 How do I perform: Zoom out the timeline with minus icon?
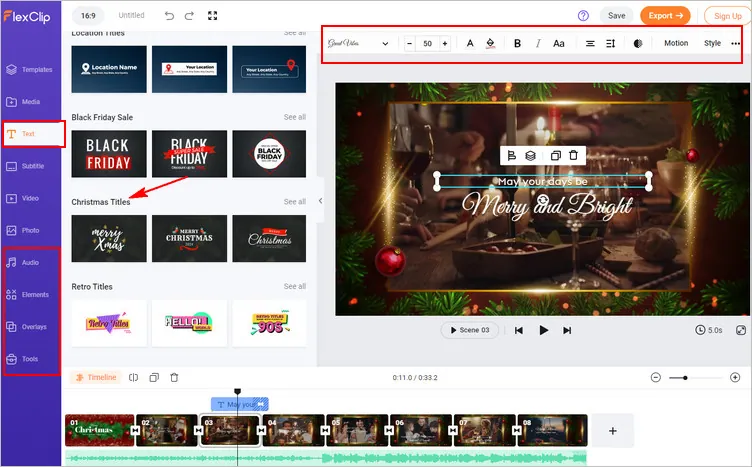point(656,377)
